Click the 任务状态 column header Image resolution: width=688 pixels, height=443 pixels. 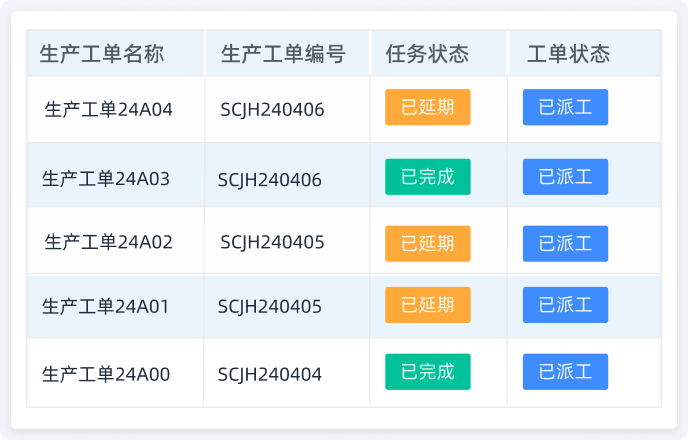pyautogui.click(x=427, y=54)
